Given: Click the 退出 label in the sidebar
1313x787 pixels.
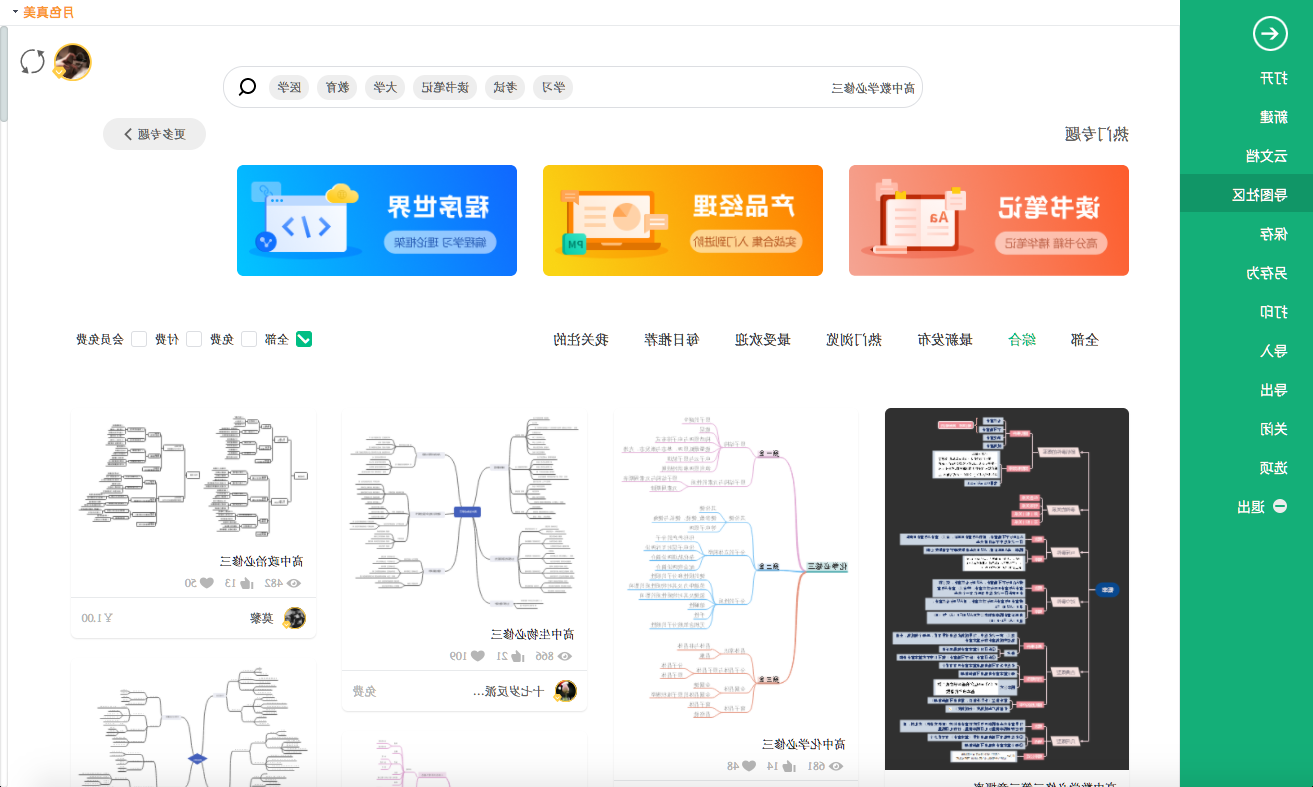Looking at the screenshot, I should point(1251,507).
